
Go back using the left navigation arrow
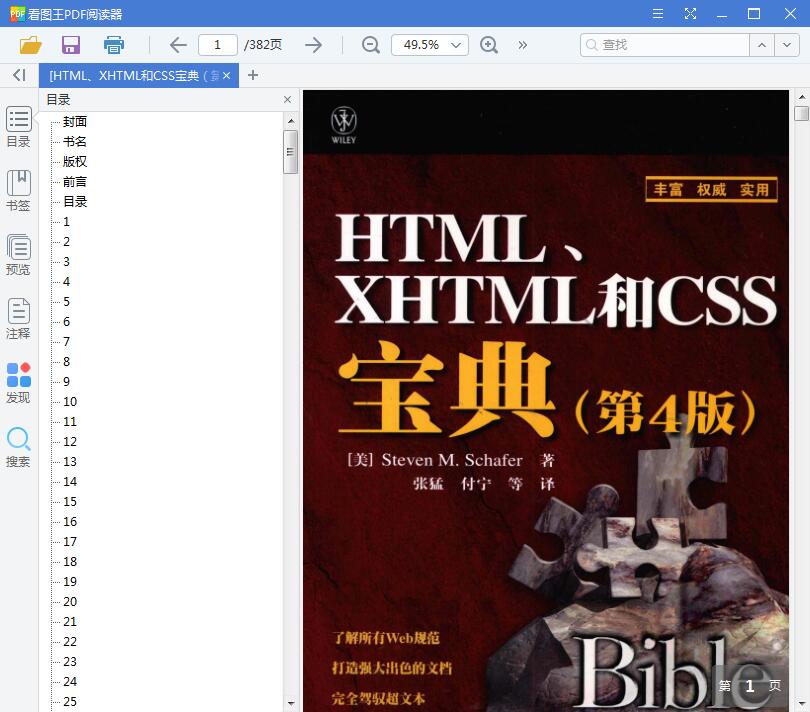[177, 45]
